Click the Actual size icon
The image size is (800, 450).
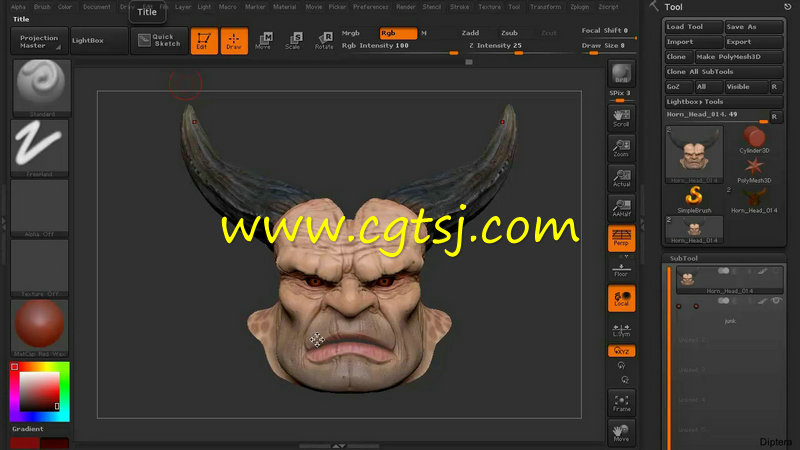coord(621,178)
